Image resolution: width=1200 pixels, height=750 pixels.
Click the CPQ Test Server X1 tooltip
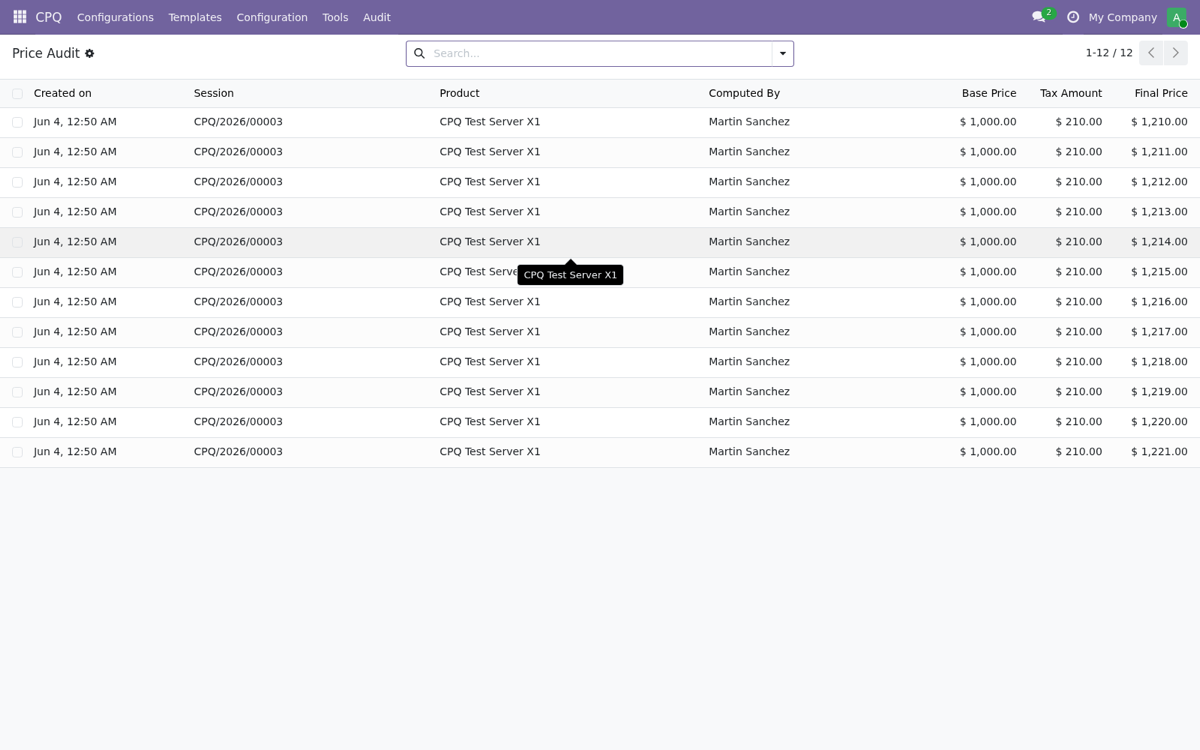pyautogui.click(x=570, y=275)
